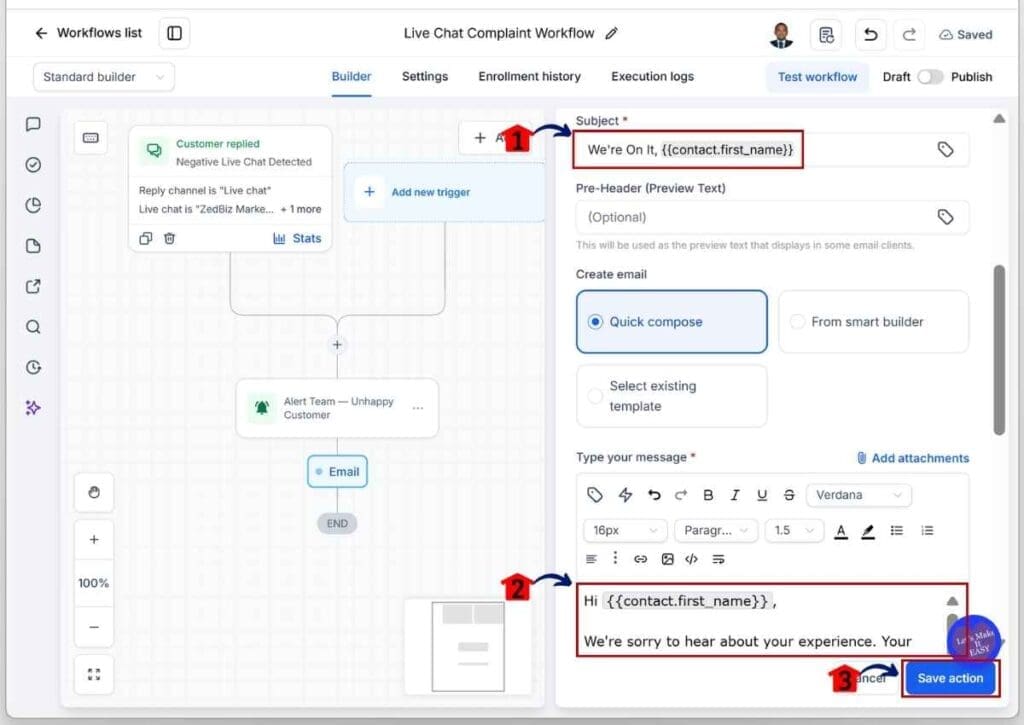This screenshot has width=1024, height=725.
Task: Insert custom value tag in Subject
Action: 945,150
